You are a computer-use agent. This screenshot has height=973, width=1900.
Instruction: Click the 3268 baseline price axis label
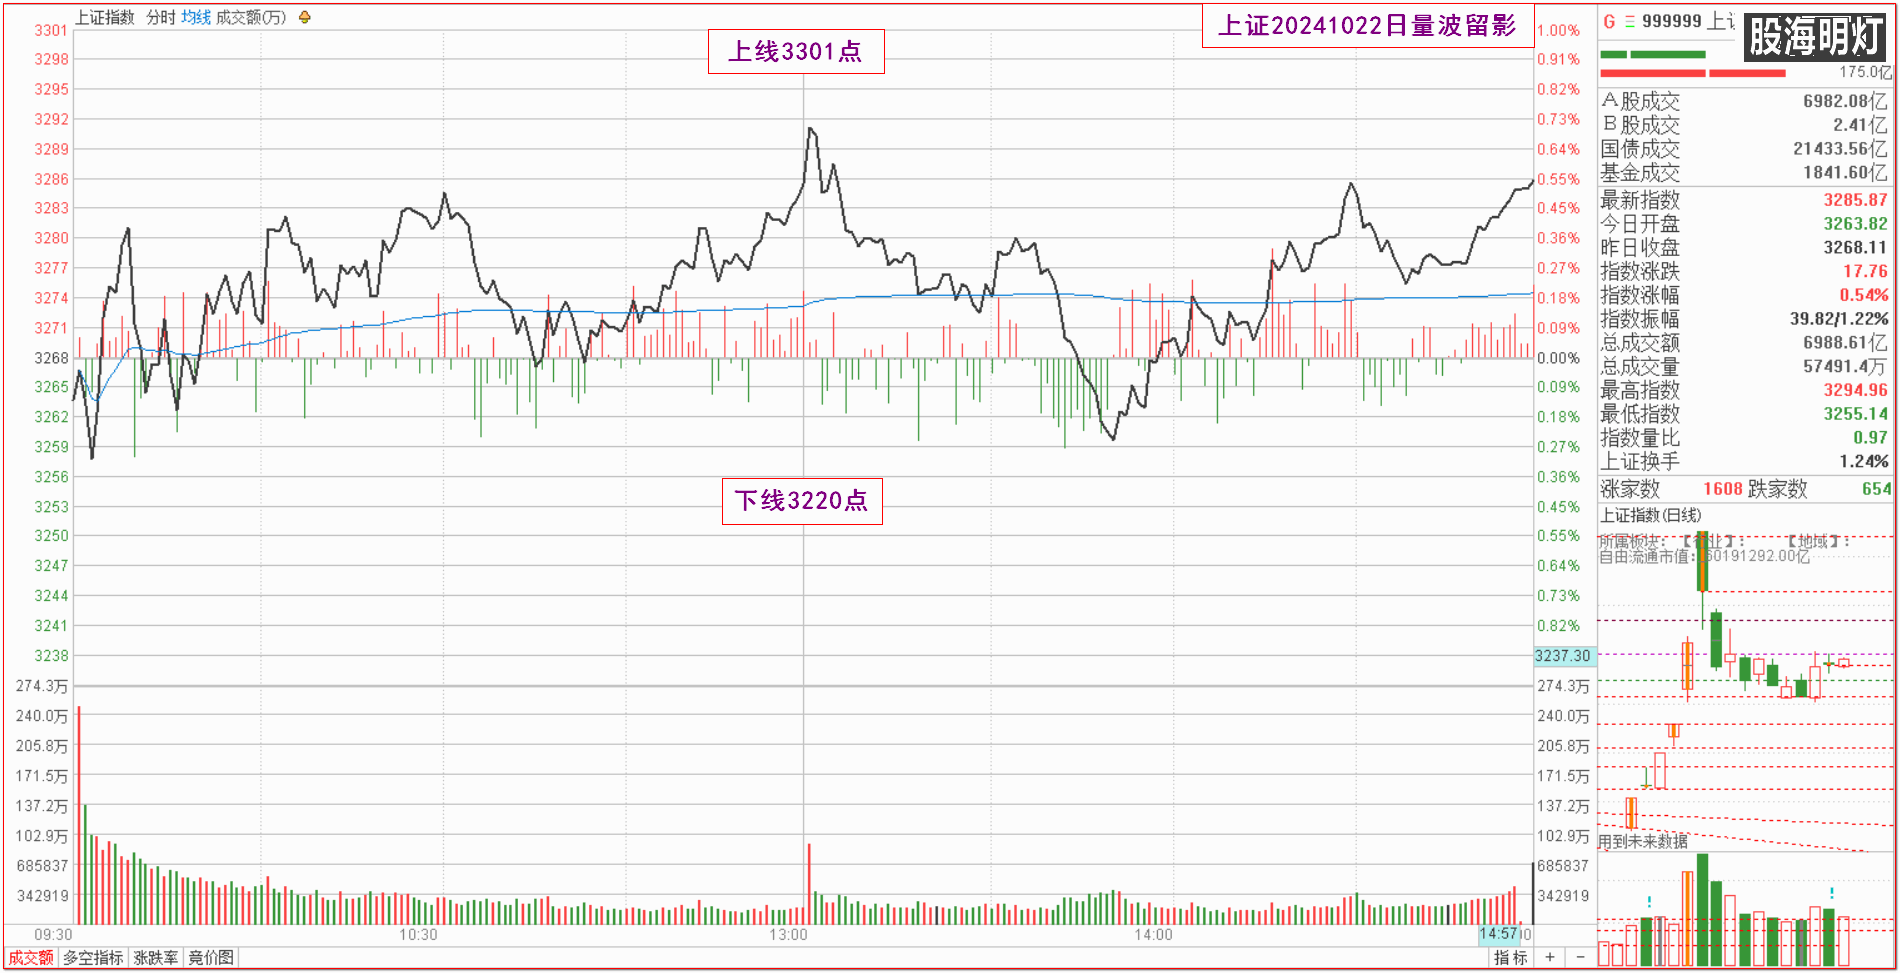click(51, 358)
